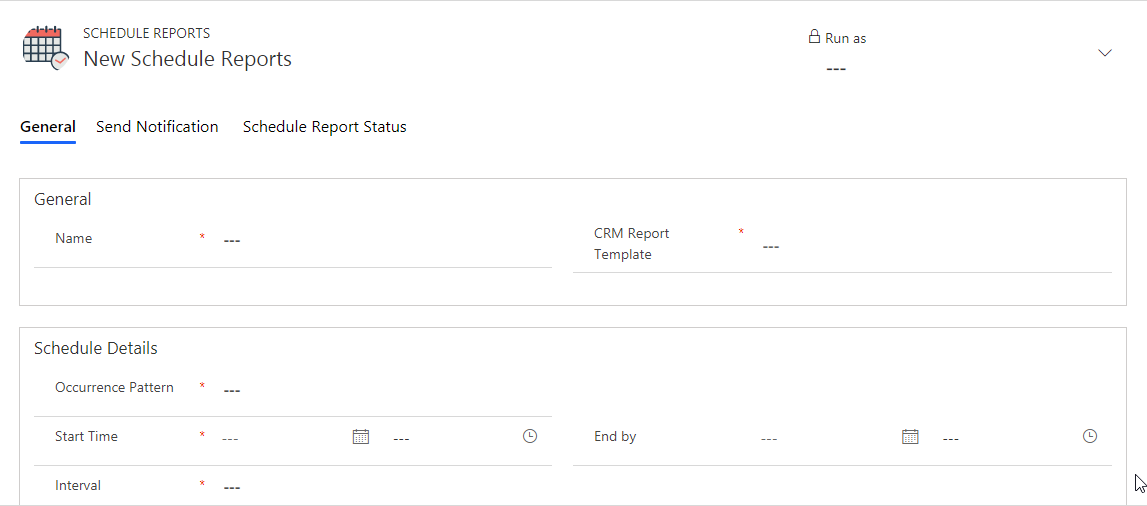Open the Occurrence Pattern dropdown field
This screenshot has height=506, width=1147.
(x=384, y=390)
